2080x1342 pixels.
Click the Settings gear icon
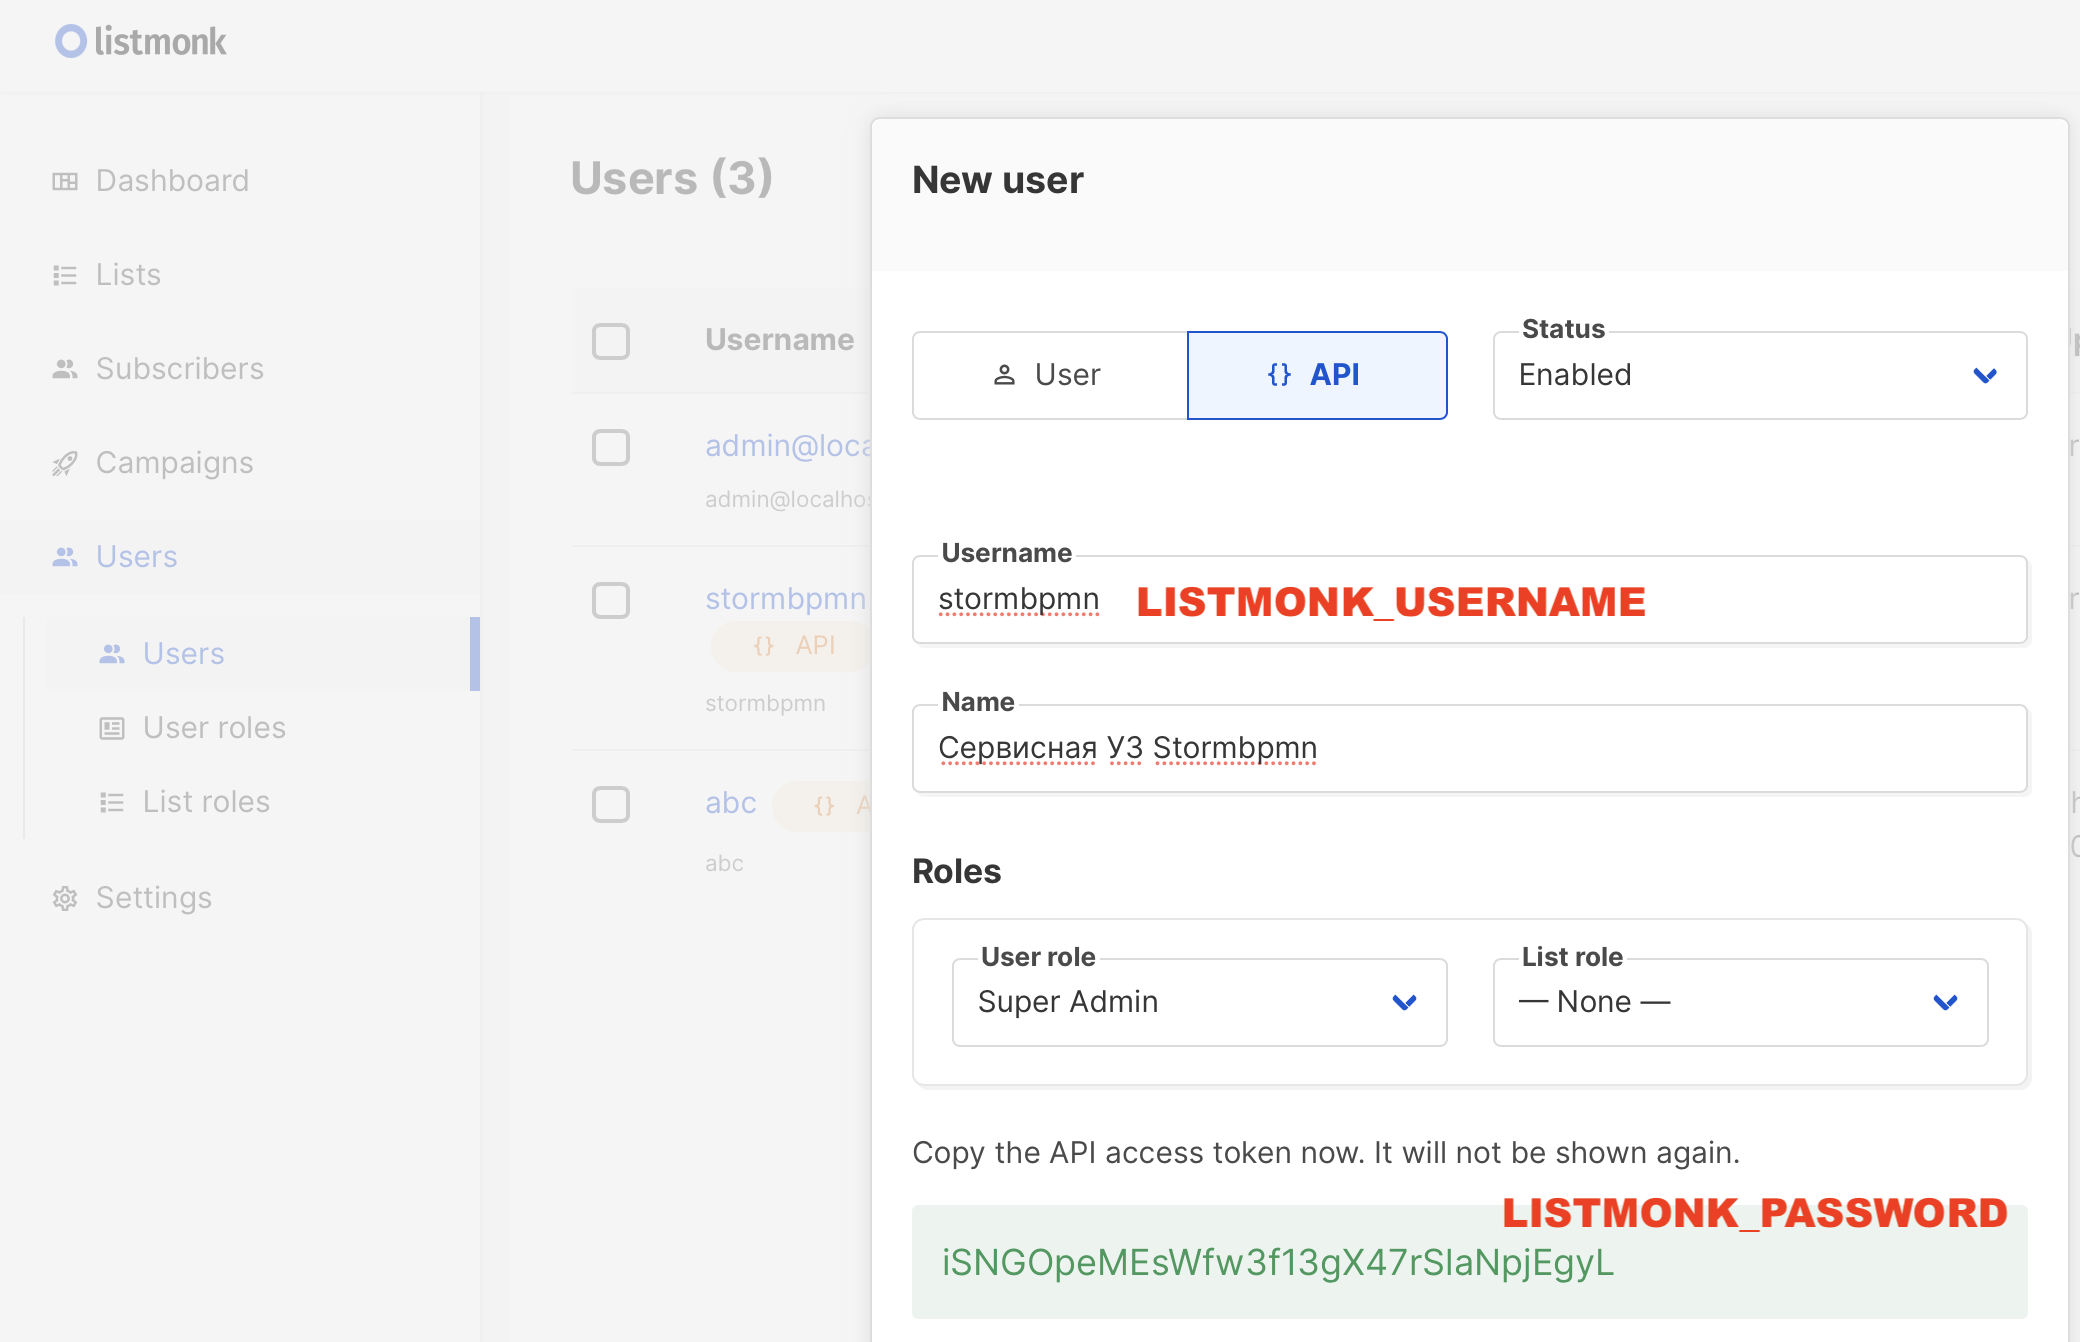tap(65, 898)
